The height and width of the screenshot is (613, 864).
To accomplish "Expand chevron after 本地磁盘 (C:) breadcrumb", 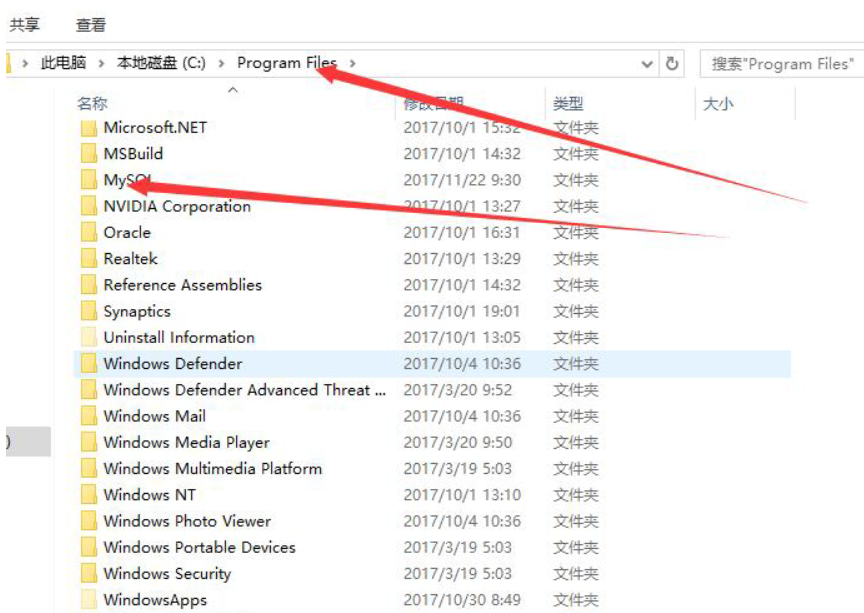I will pos(221,63).
